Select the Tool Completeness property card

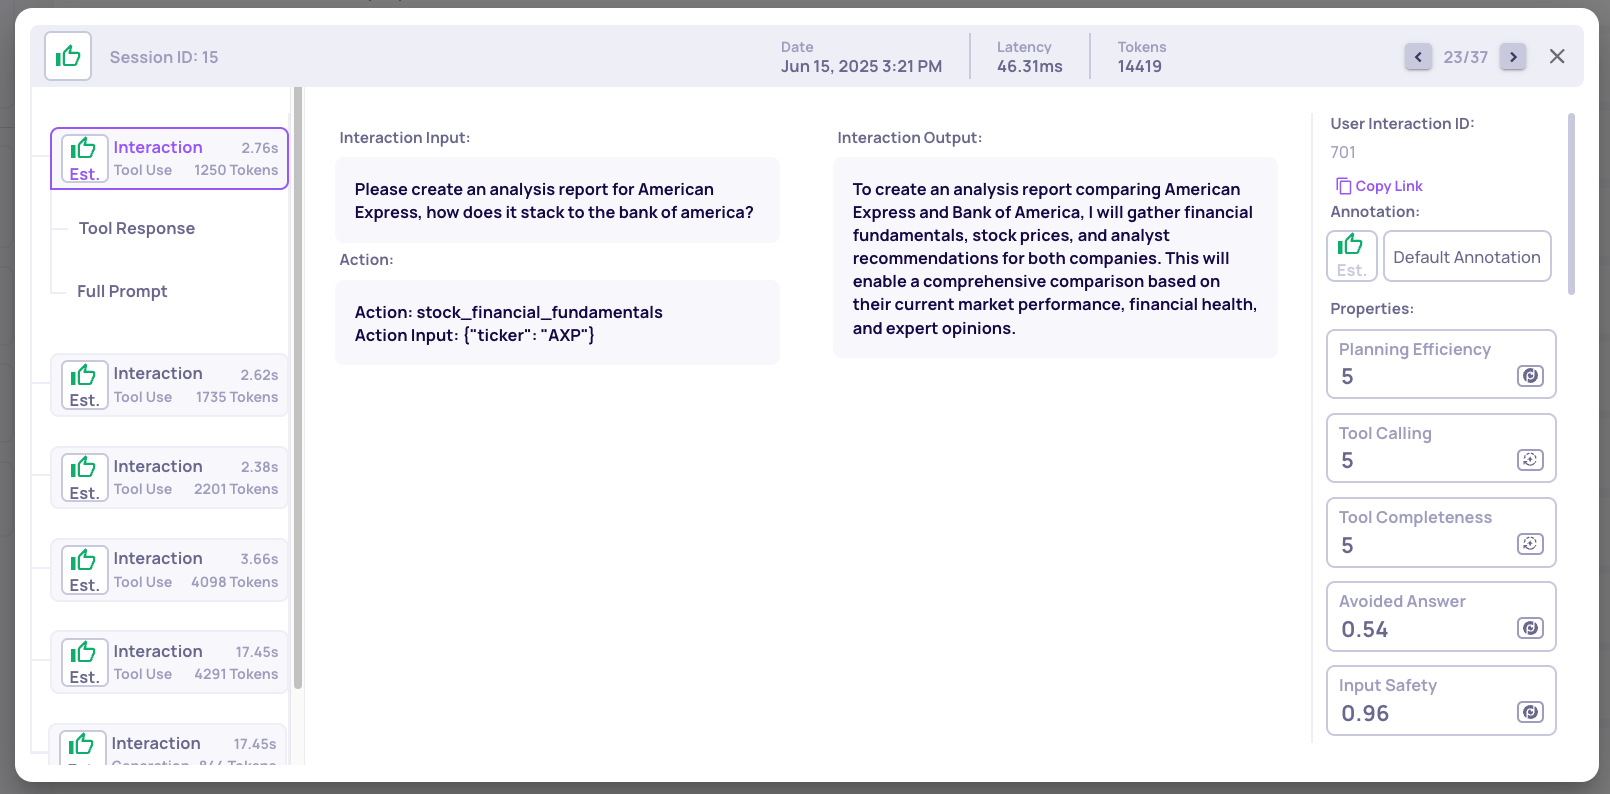tap(1441, 532)
